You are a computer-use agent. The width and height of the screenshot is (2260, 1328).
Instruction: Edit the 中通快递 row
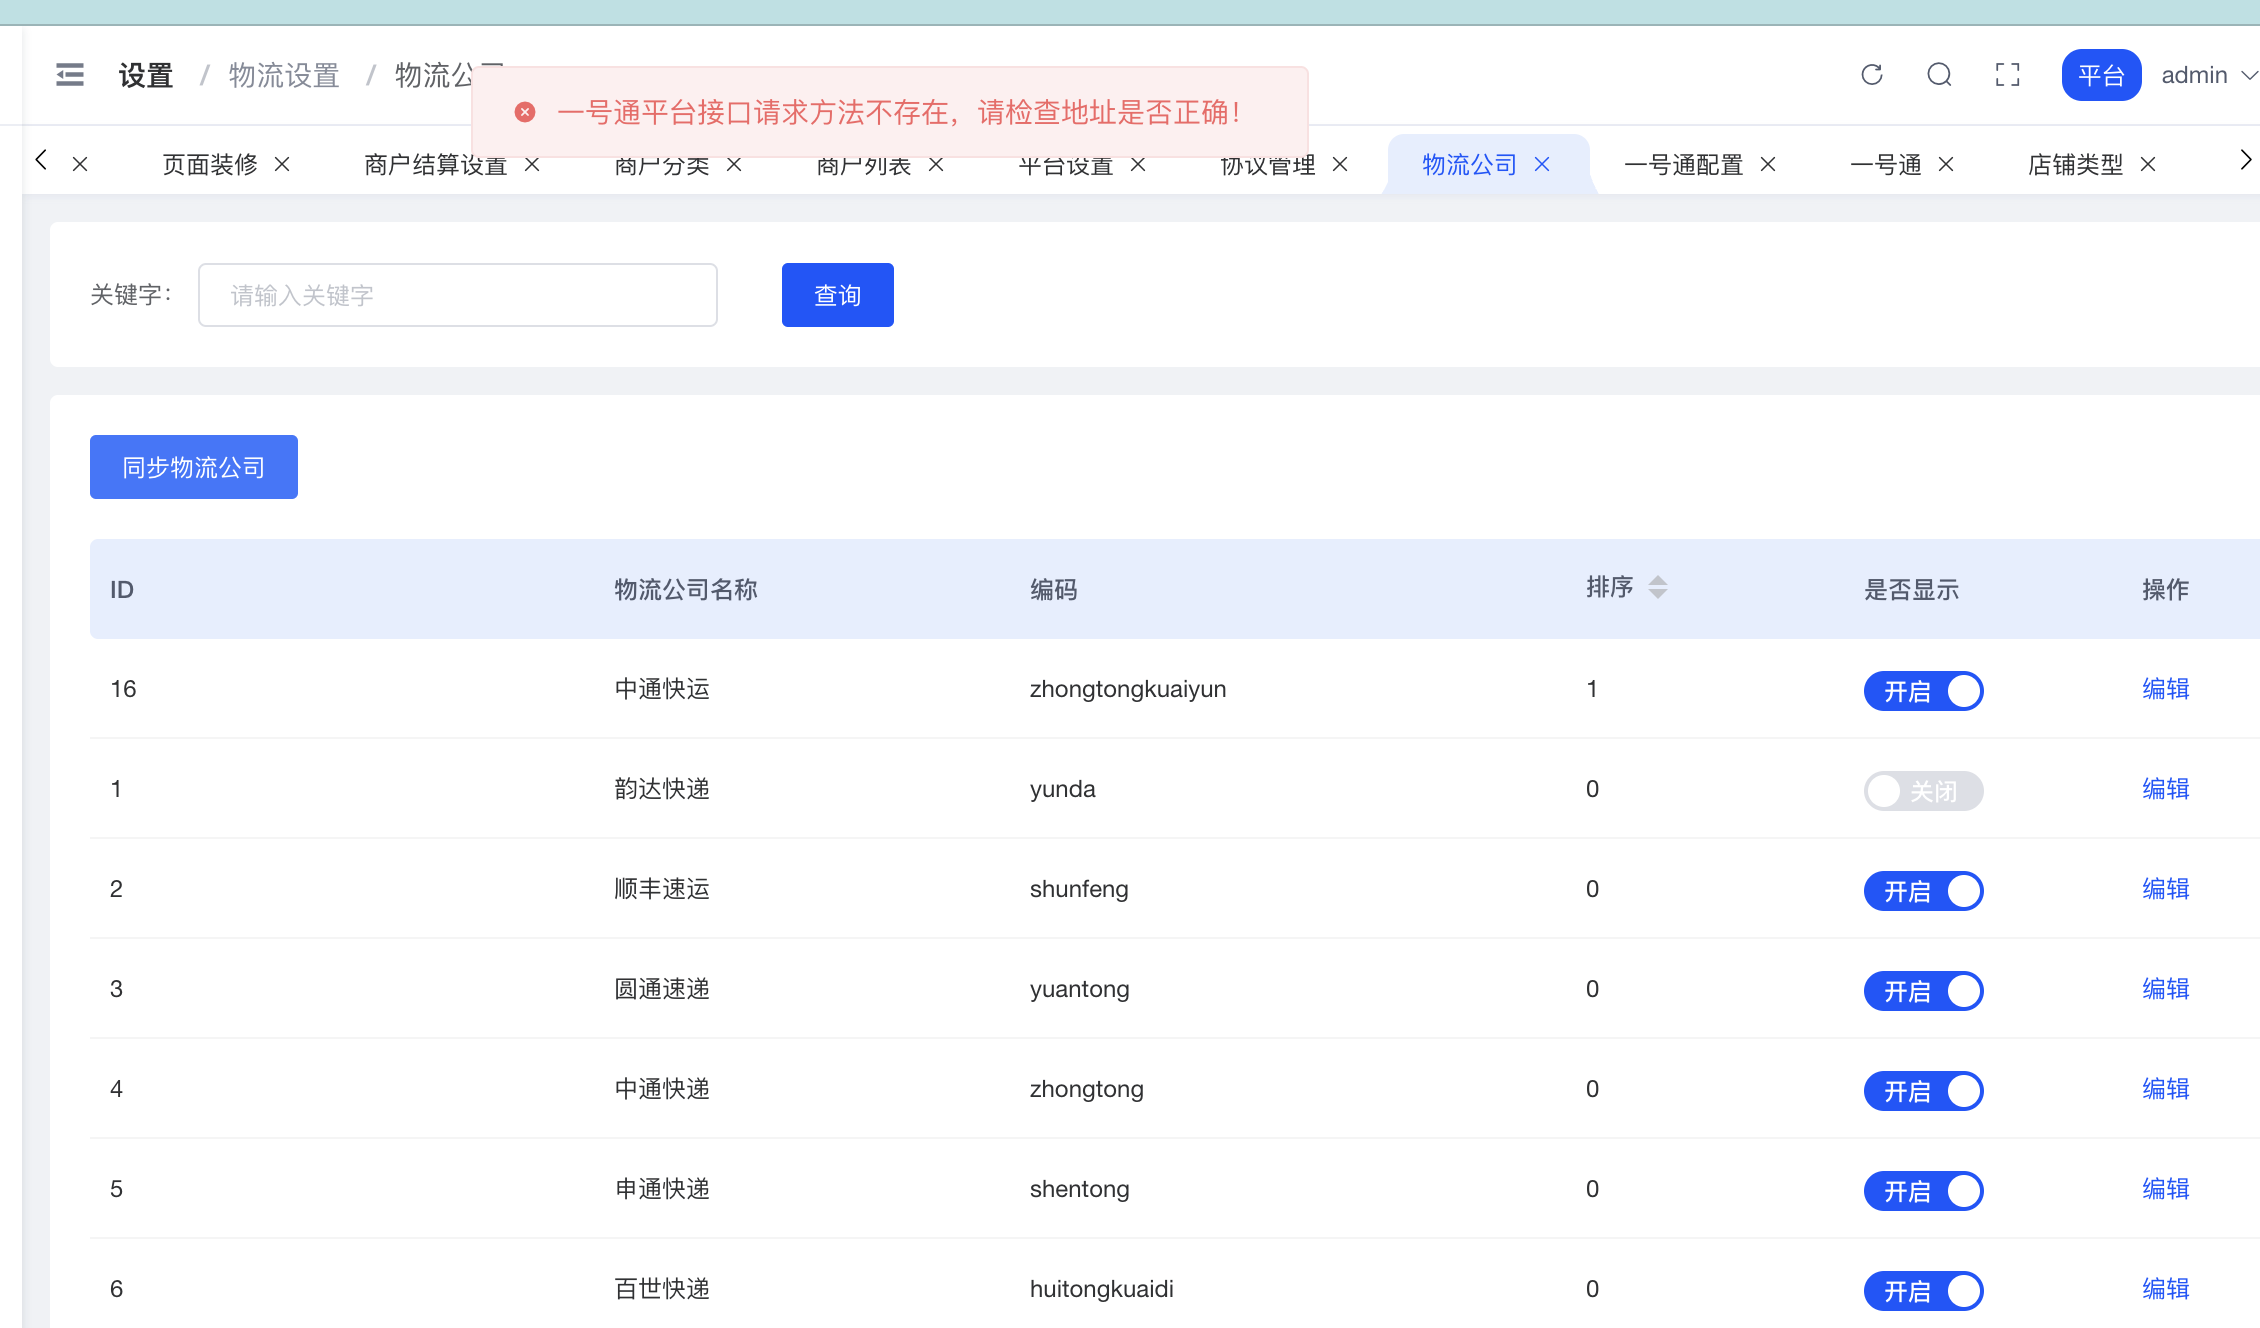coord(2166,1089)
